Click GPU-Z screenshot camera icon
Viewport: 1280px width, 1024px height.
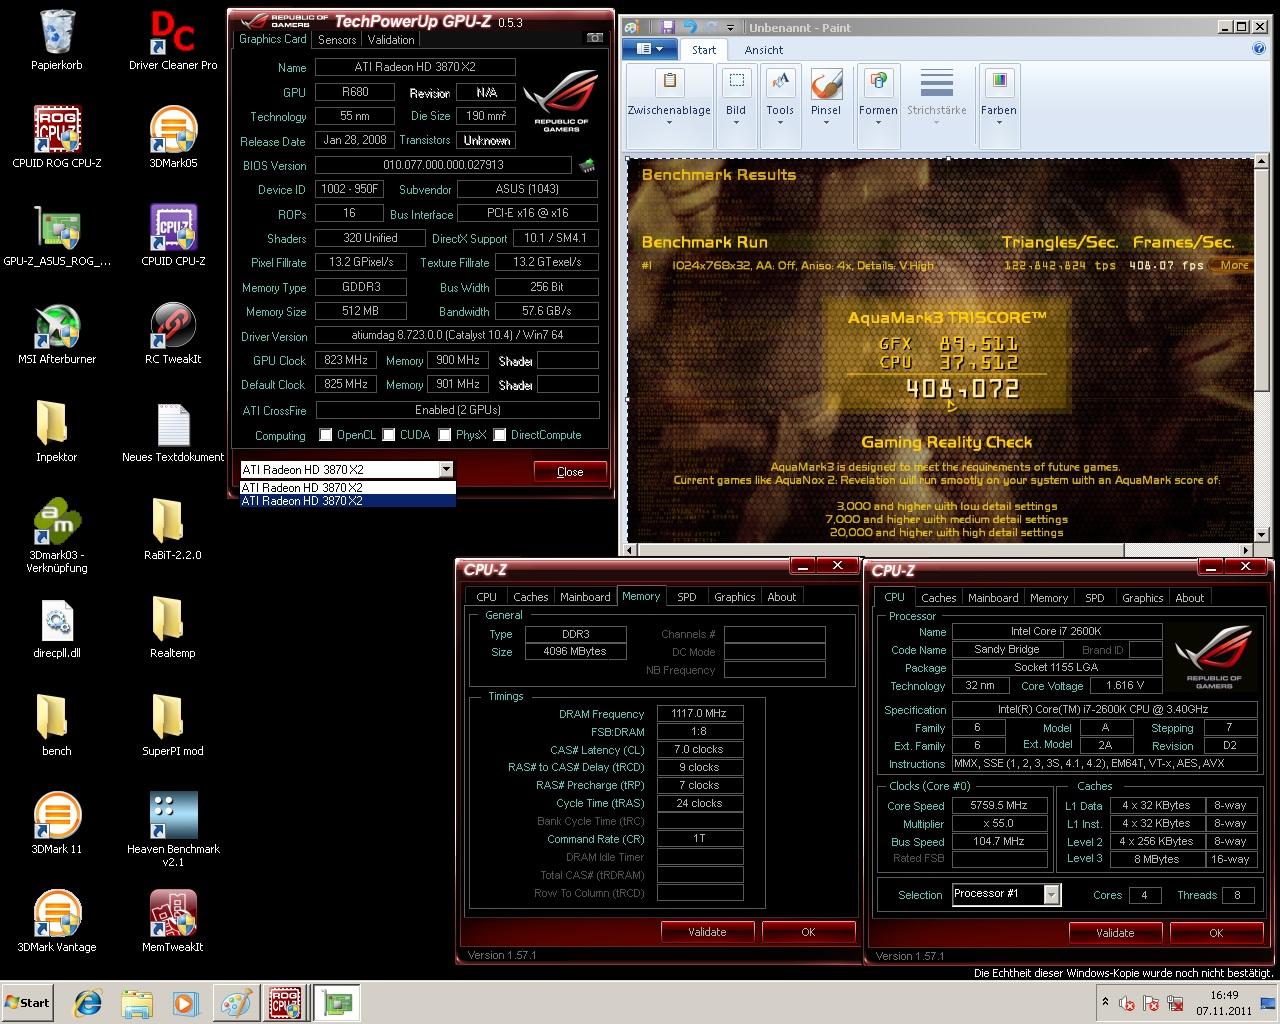pos(595,38)
